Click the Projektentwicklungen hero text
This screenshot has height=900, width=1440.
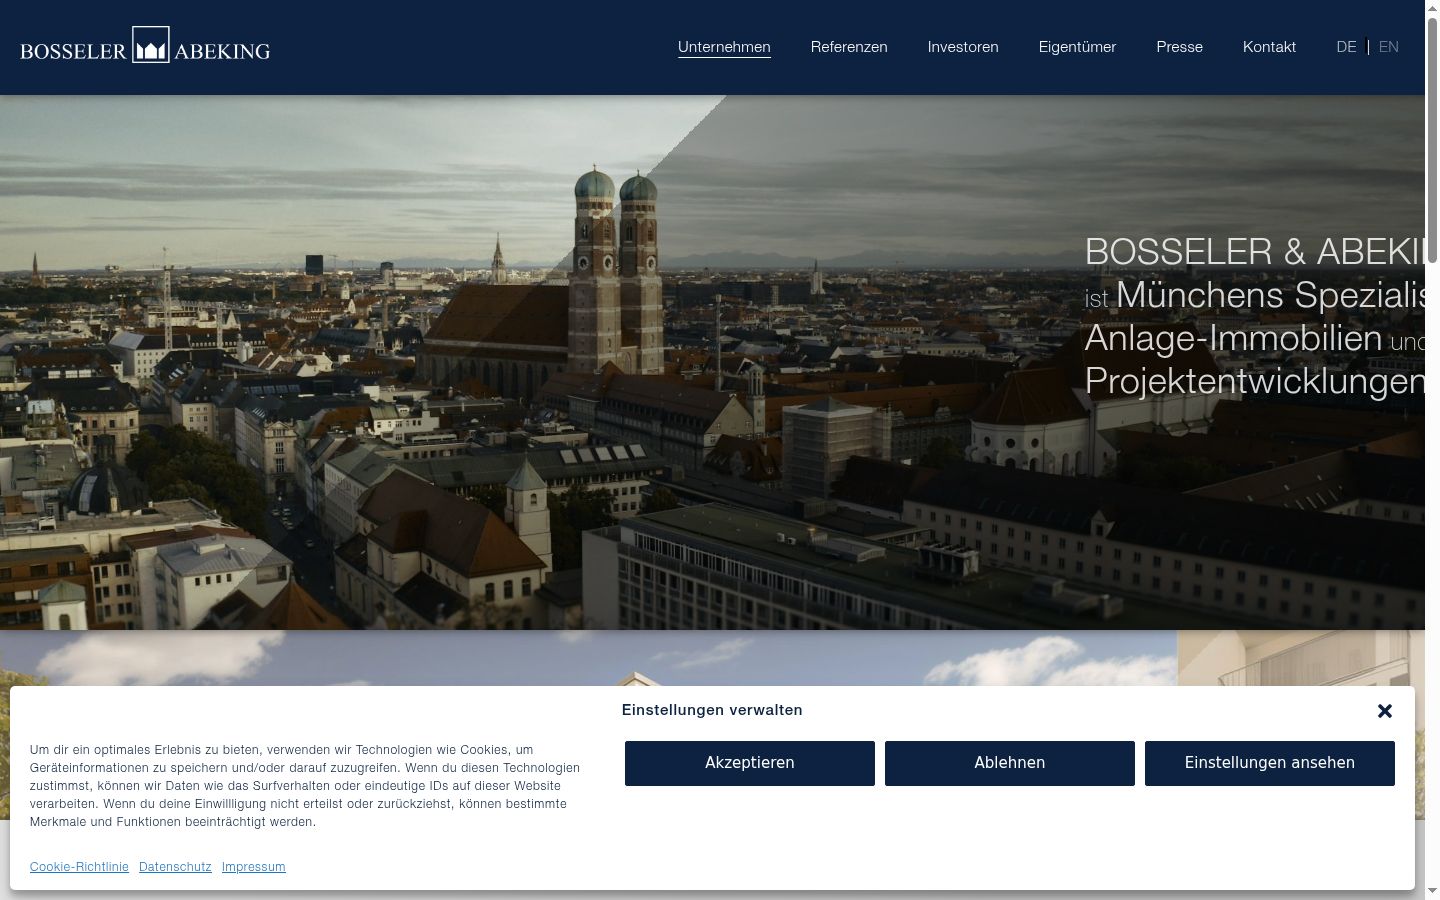pyautogui.click(x=1255, y=381)
